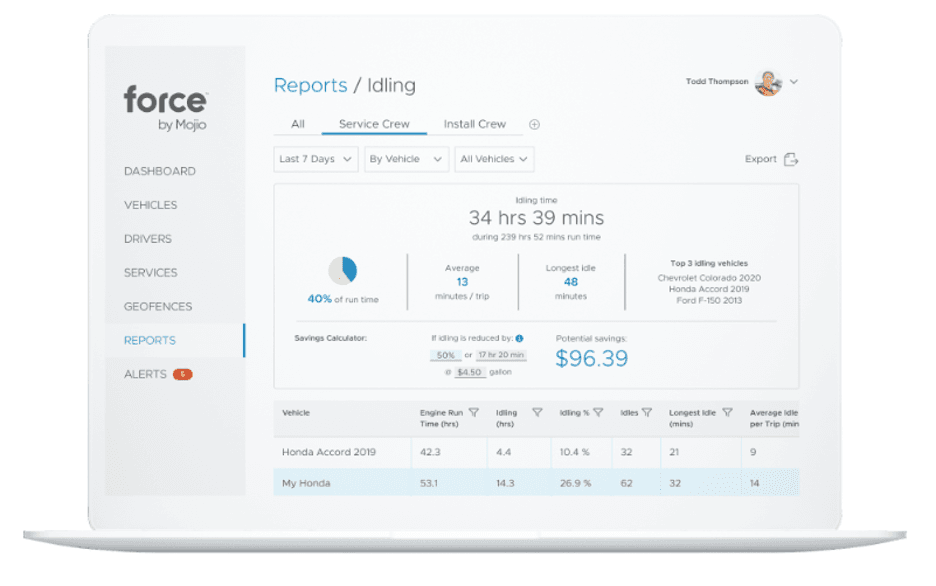Click Todd Thompson's profile avatar
This screenshot has width=936, height=586.
click(767, 81)
